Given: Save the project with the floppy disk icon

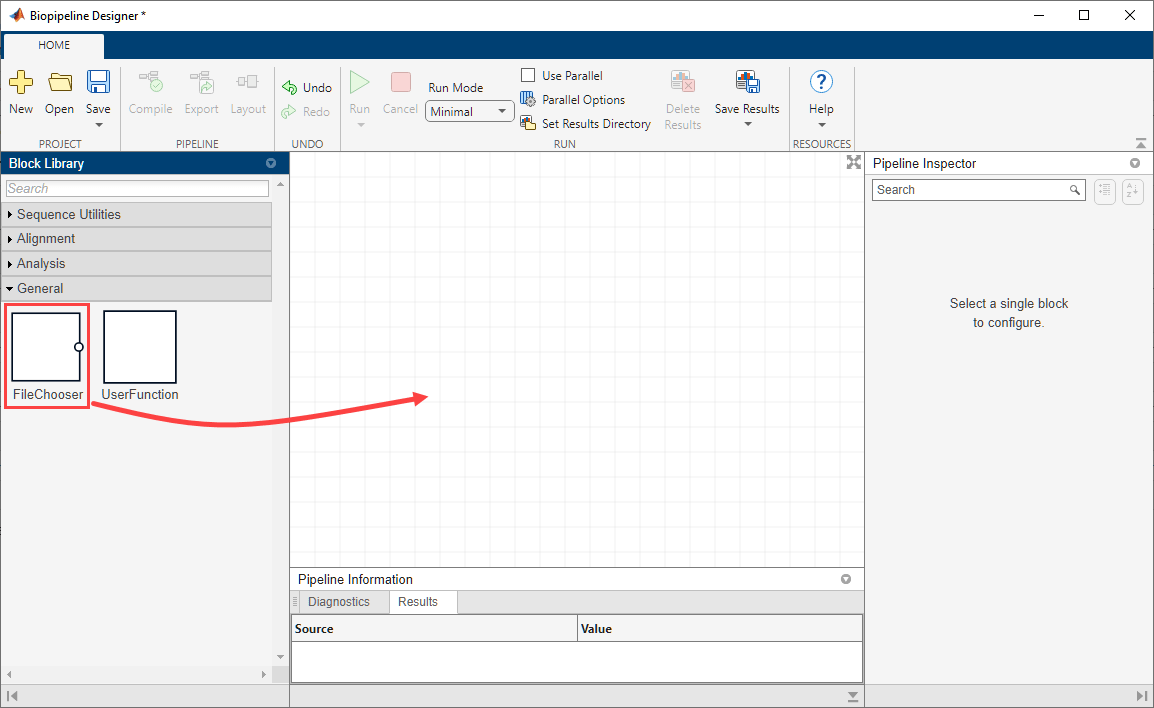Looking at the screenshot, I should [98, 82].
